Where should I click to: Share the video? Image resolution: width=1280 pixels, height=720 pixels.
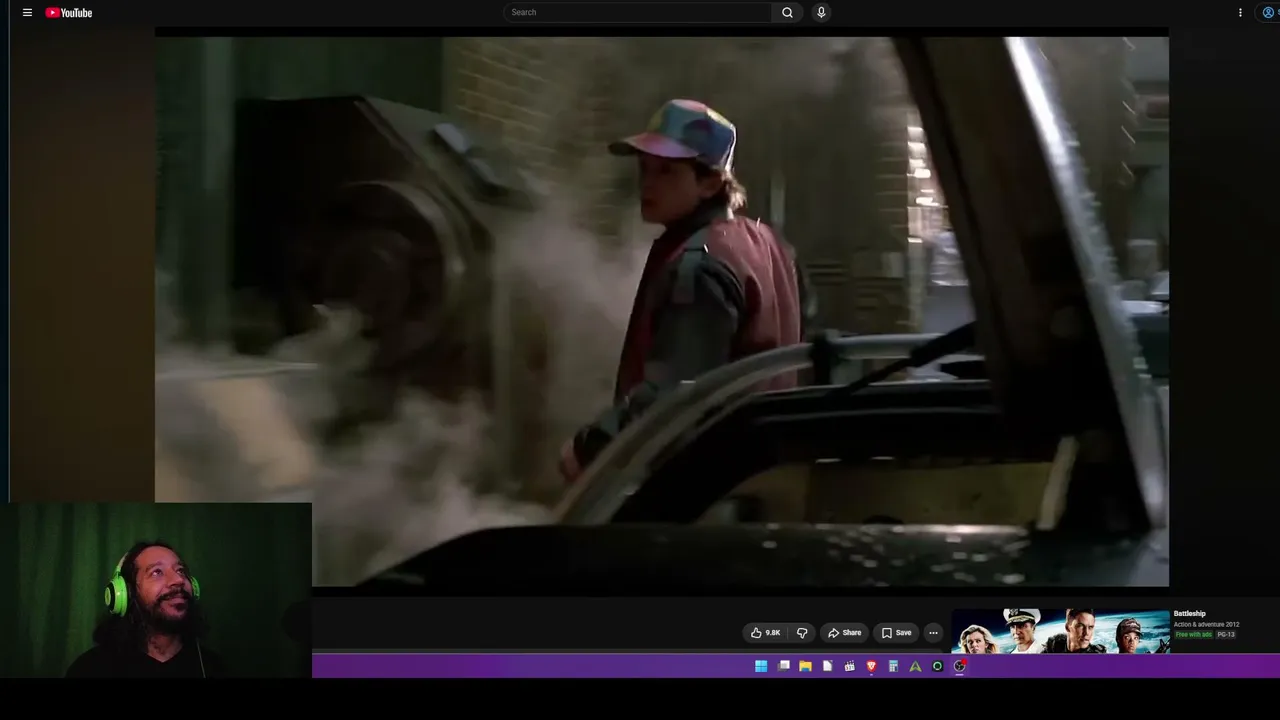845,632
